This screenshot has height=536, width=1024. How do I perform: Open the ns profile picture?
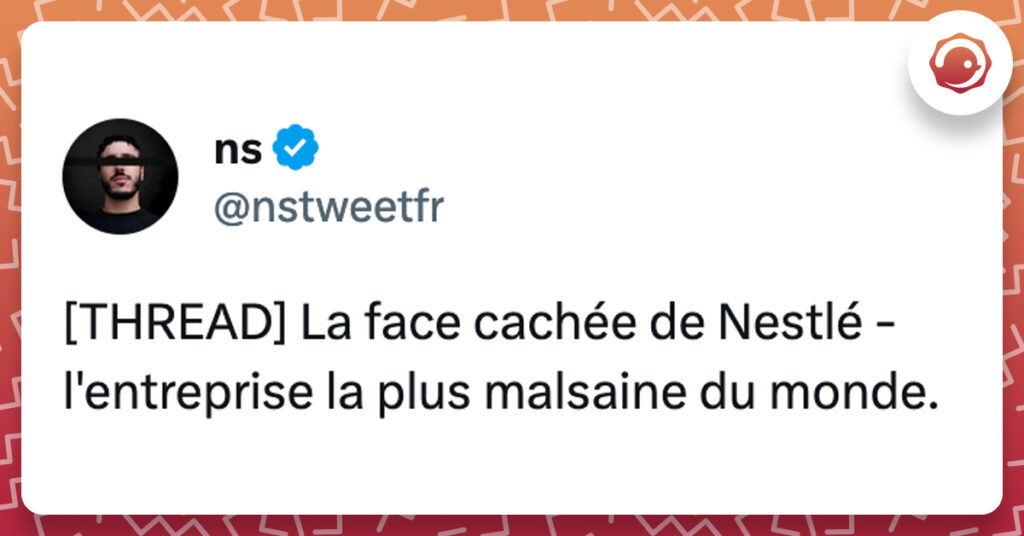click(x=120, y=177)
